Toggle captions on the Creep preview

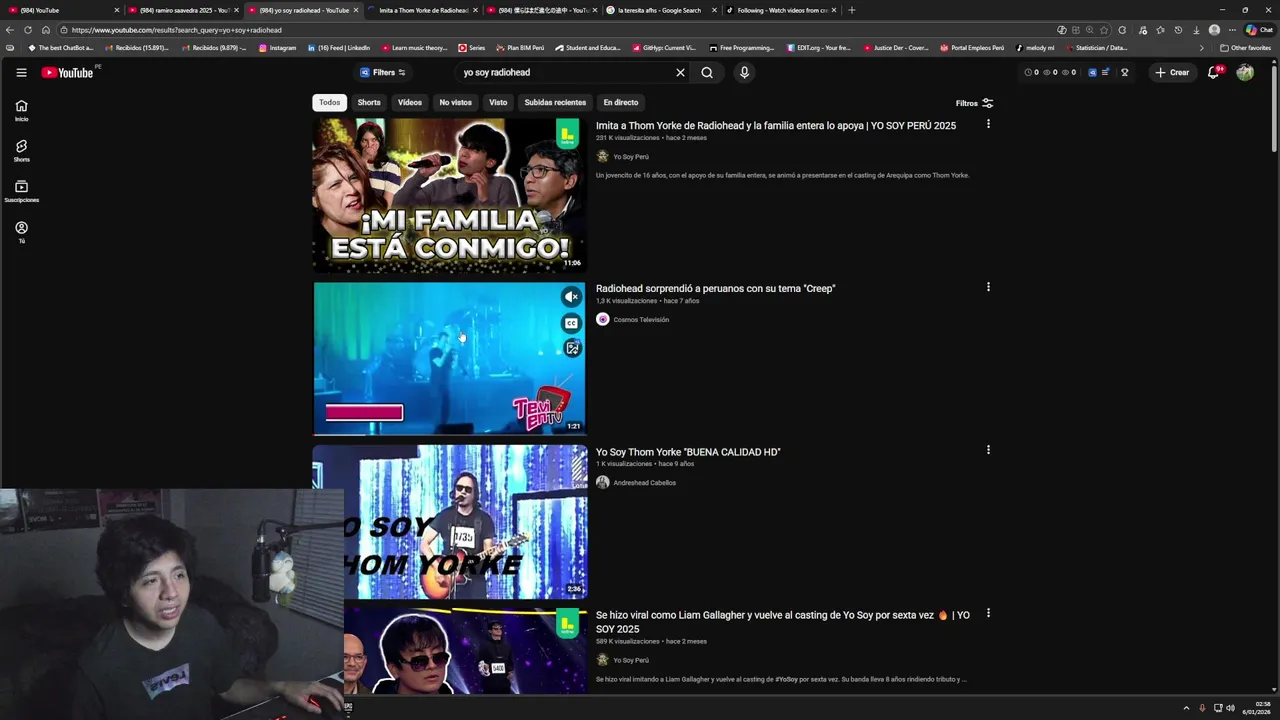571,323
